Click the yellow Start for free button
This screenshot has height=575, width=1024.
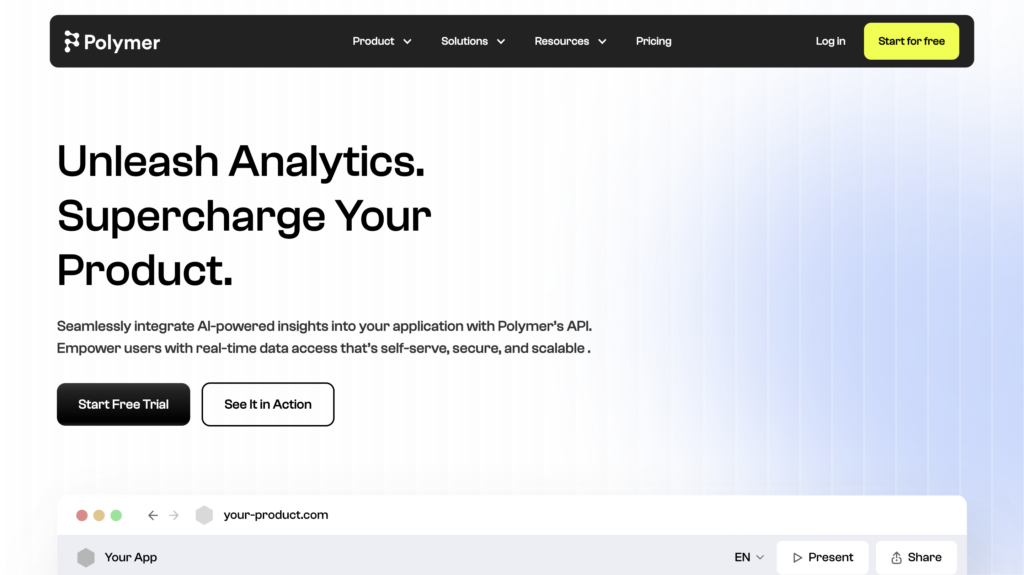pos(911,41)
